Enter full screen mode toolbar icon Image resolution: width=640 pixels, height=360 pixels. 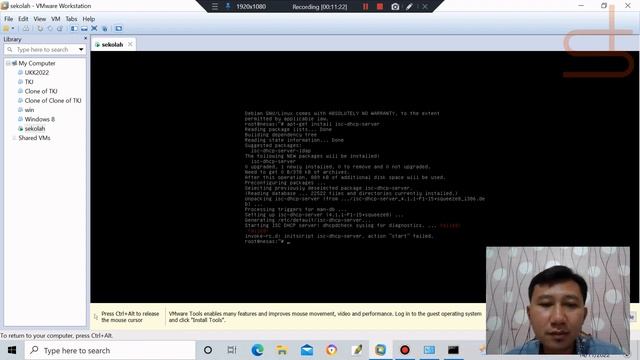tap(94, 29)
